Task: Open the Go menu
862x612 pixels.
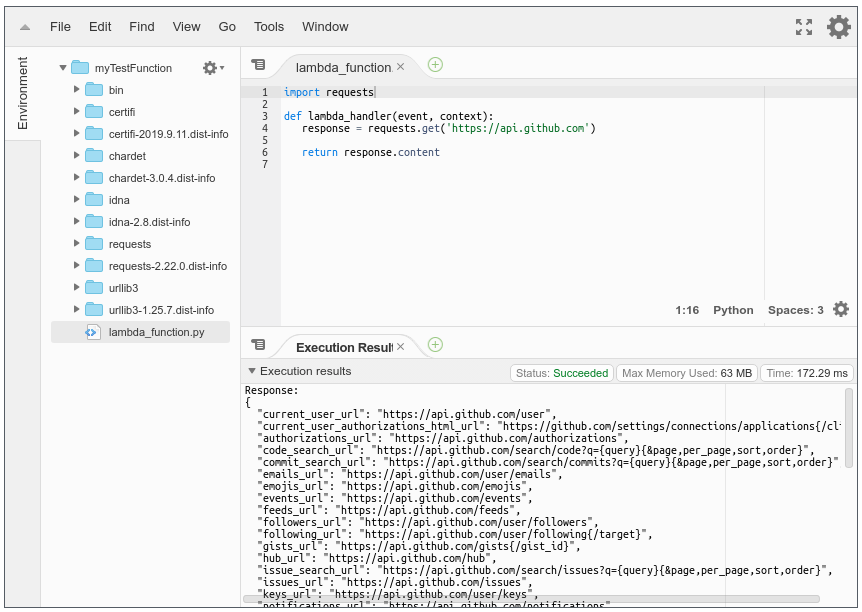Action: 227,26
